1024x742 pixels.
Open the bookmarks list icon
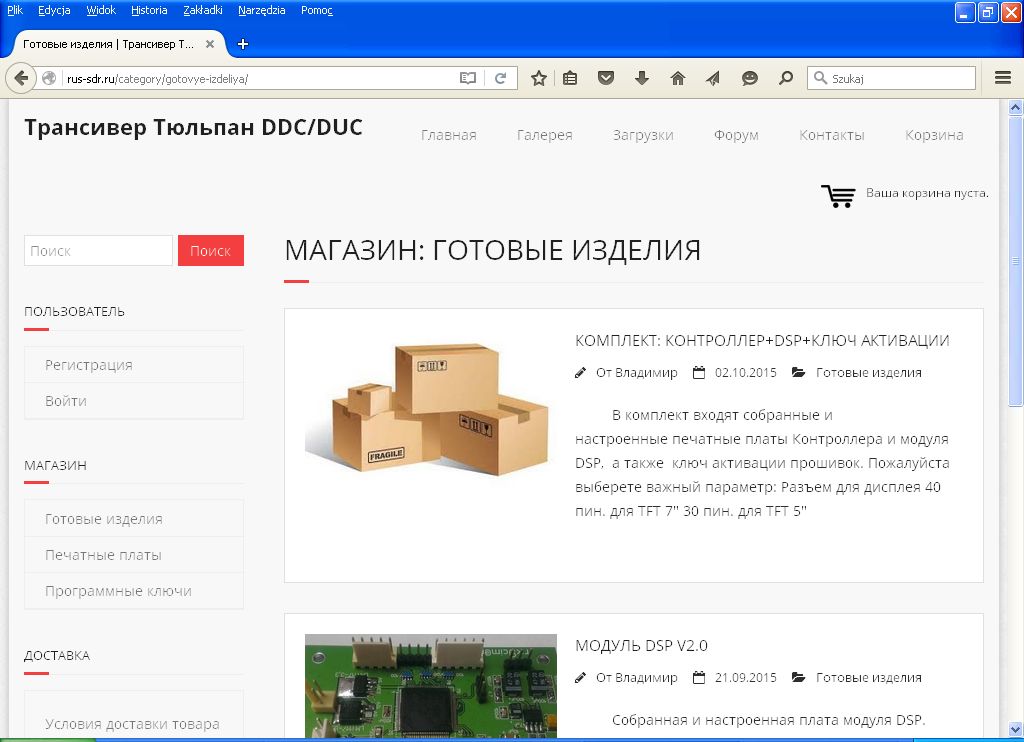click(570, 78)
